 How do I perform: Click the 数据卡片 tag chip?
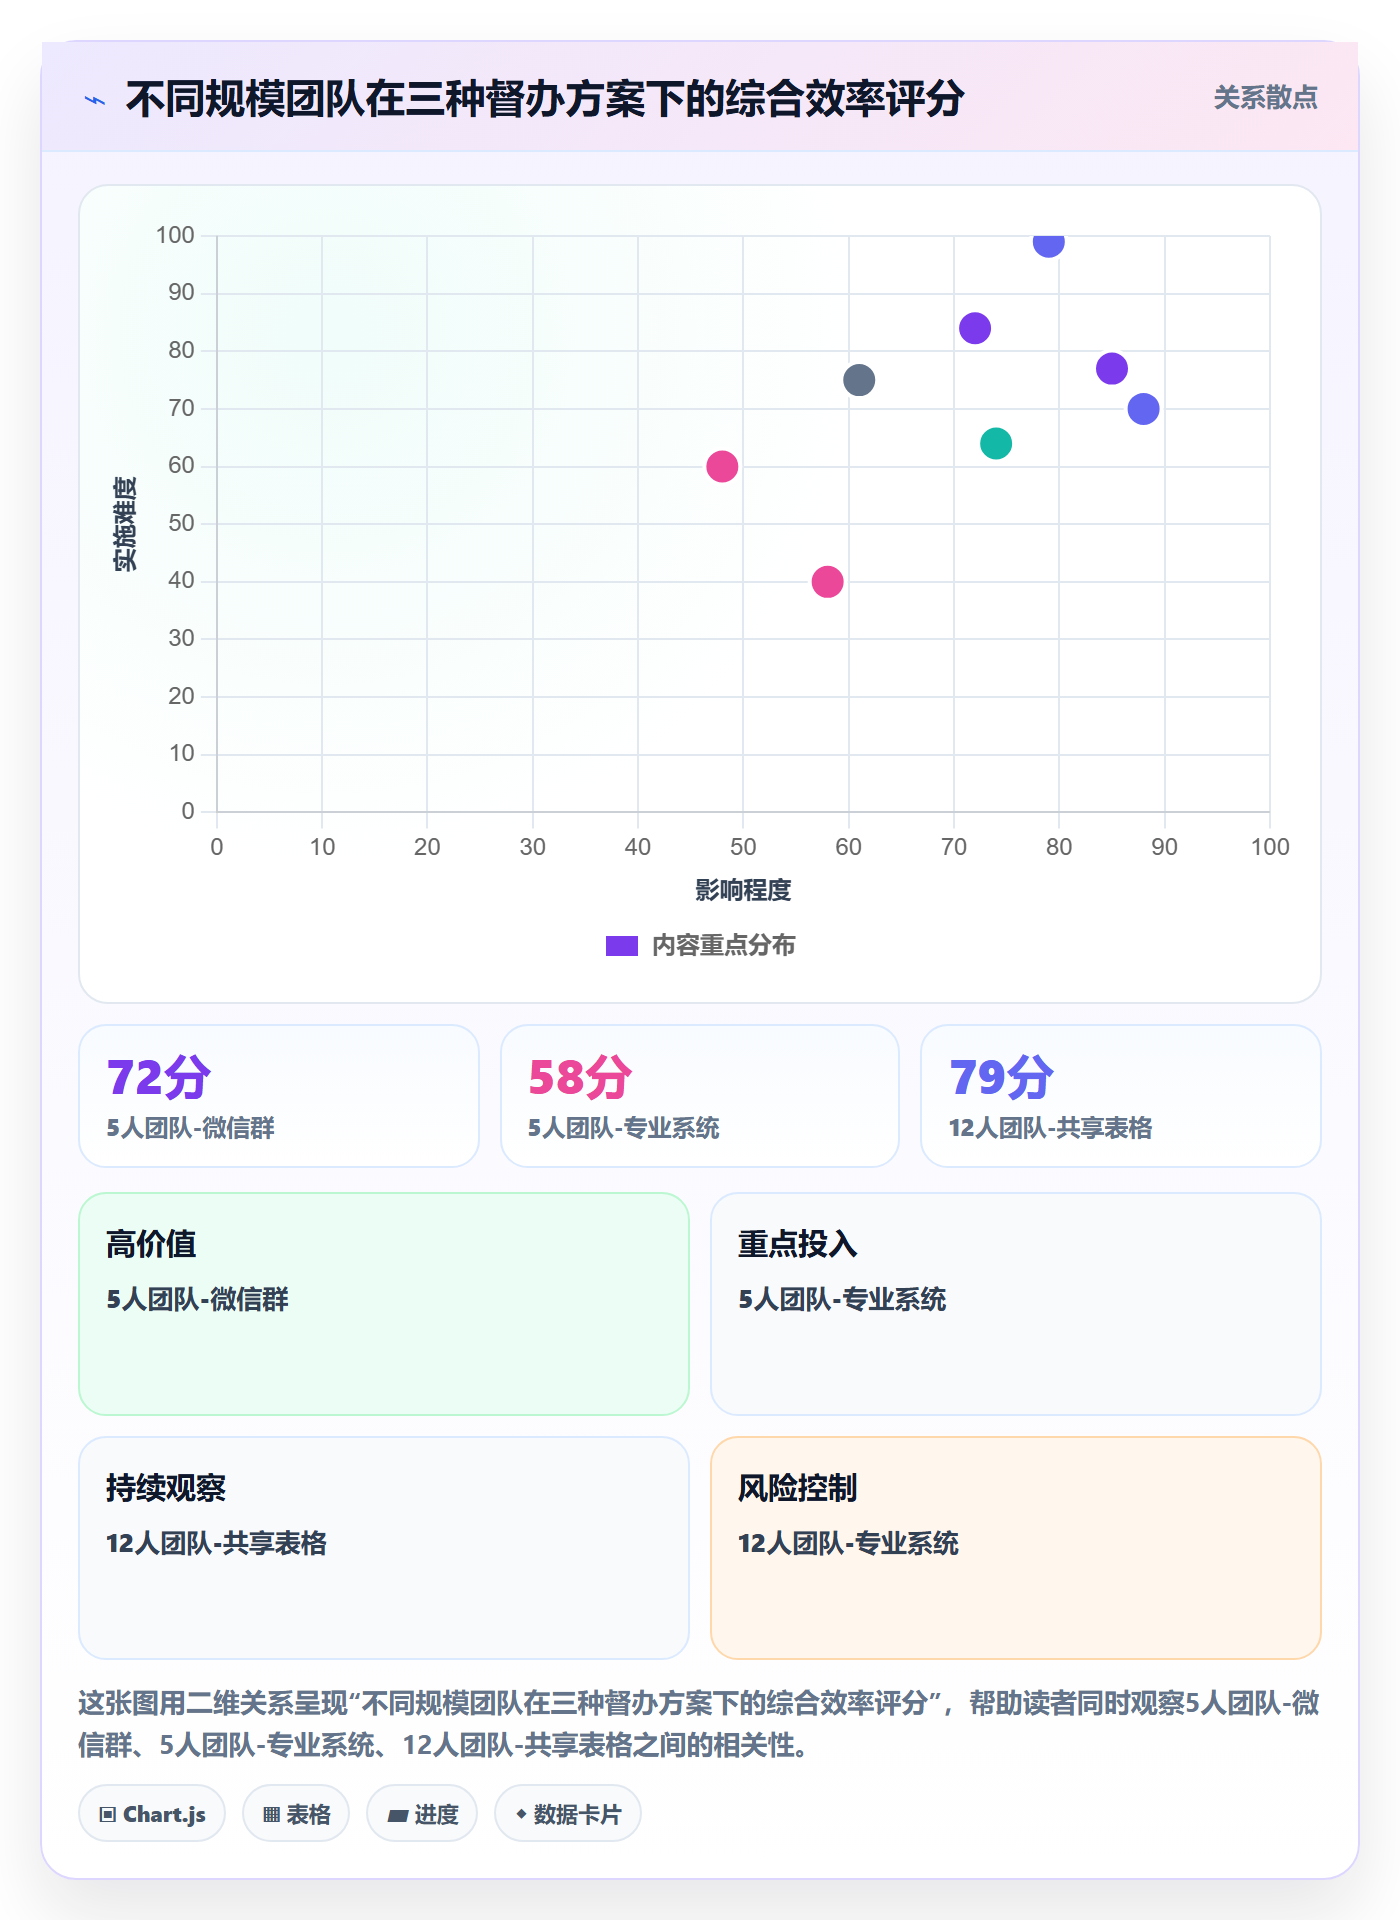[x=568, y=1814]
